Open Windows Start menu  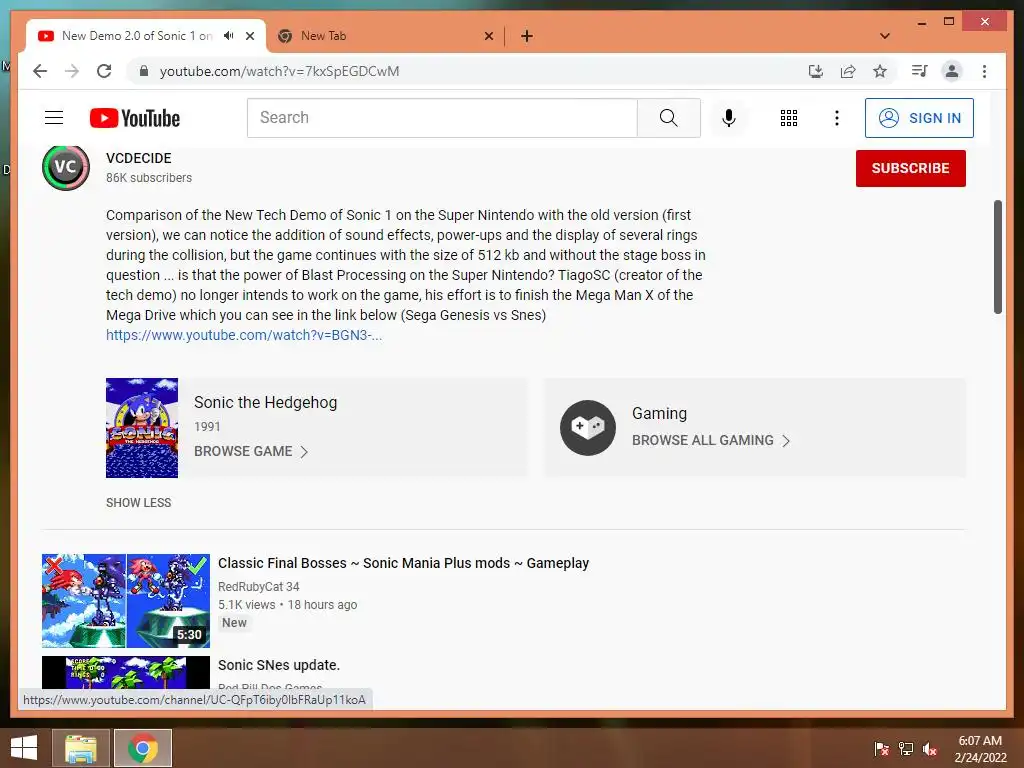pos(24,748)
